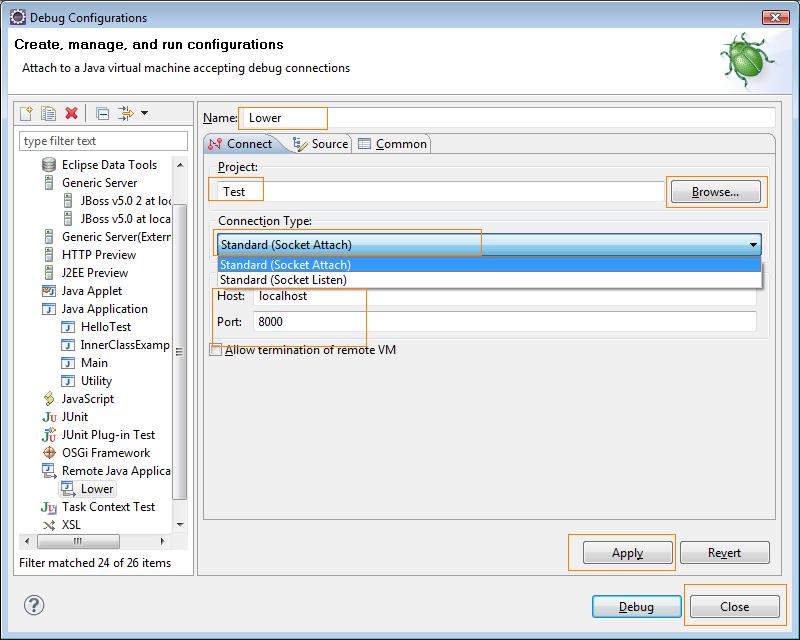The width and height of the screenshot is (800, 640).
Task: Click the Duplicate launch configuration icon
Action: pos(48,113)
